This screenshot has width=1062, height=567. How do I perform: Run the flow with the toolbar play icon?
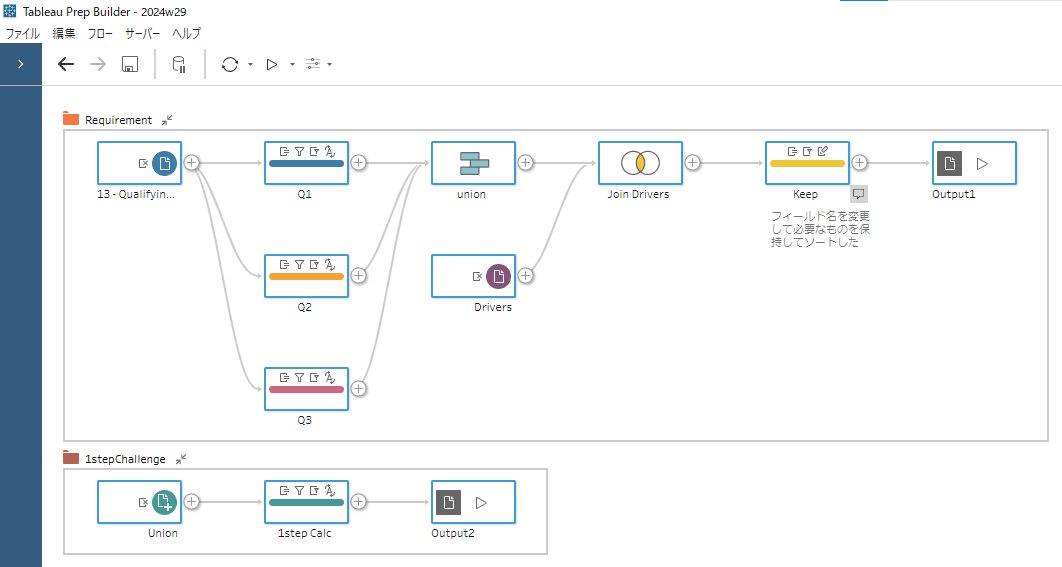point(272,64)
